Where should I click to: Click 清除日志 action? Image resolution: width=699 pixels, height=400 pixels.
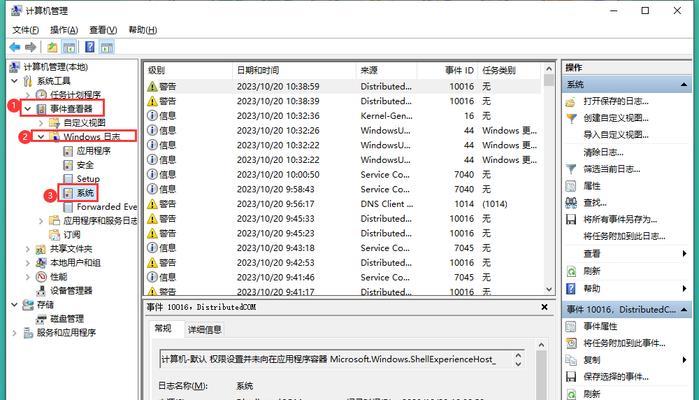click(603, 152)
